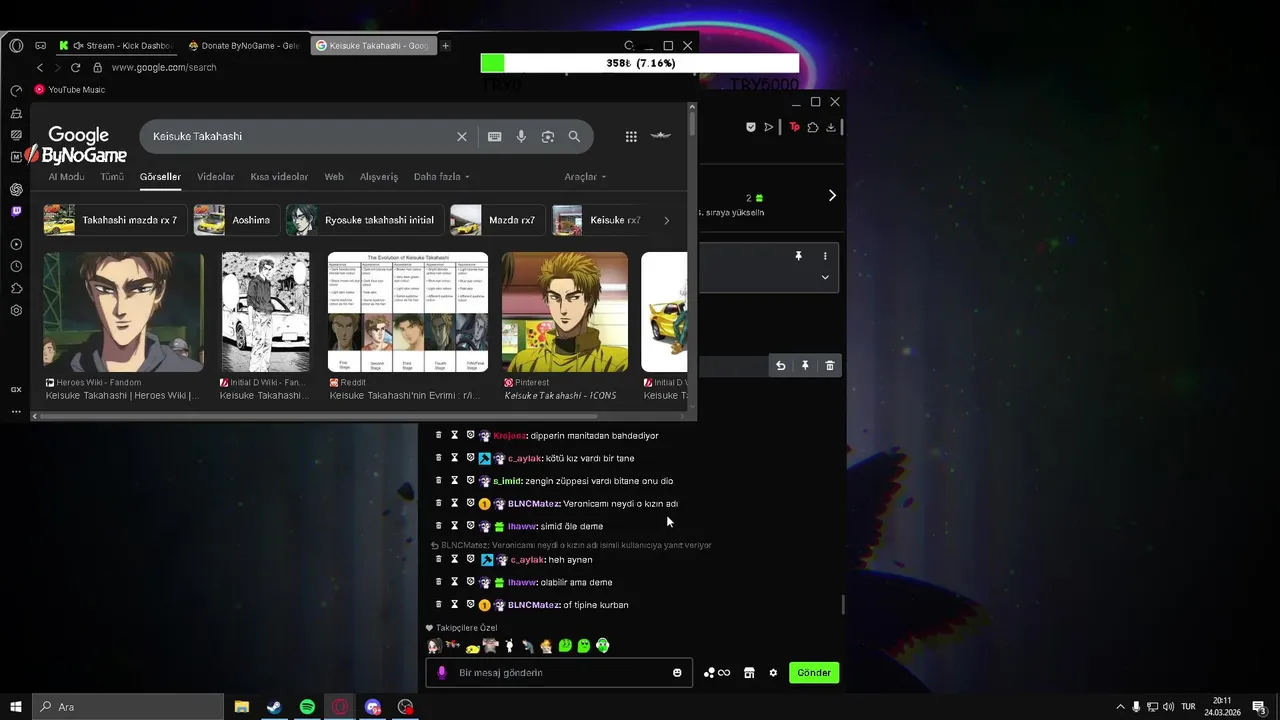Open ChatGPT from the browser sidebar
The image size is (1280, 720).
click(16, 189)
